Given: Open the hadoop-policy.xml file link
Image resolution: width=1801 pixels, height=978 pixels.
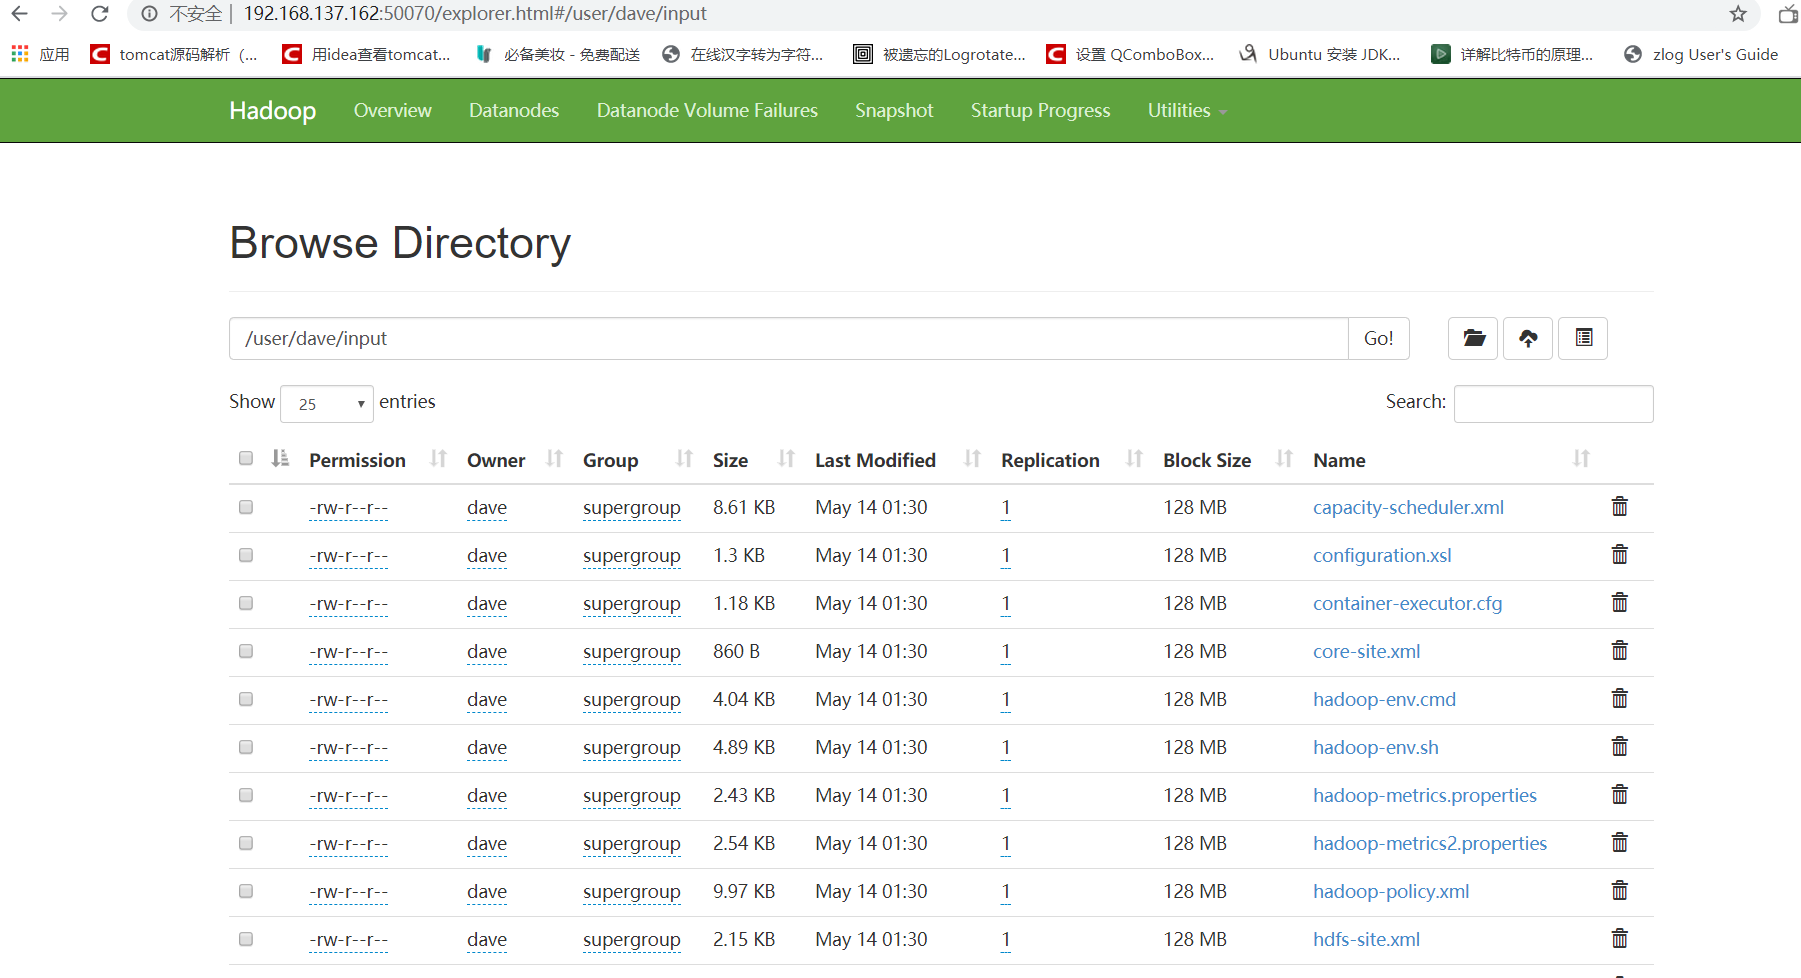Looking at the screenshot, I should 1391,891.
